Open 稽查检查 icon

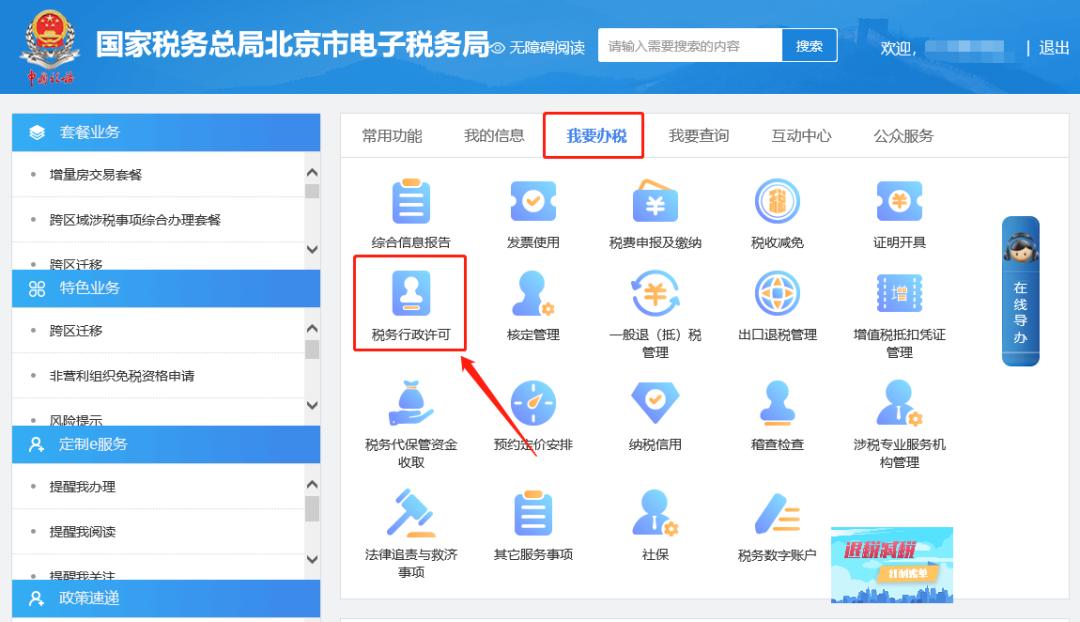(x=777, y=403)
